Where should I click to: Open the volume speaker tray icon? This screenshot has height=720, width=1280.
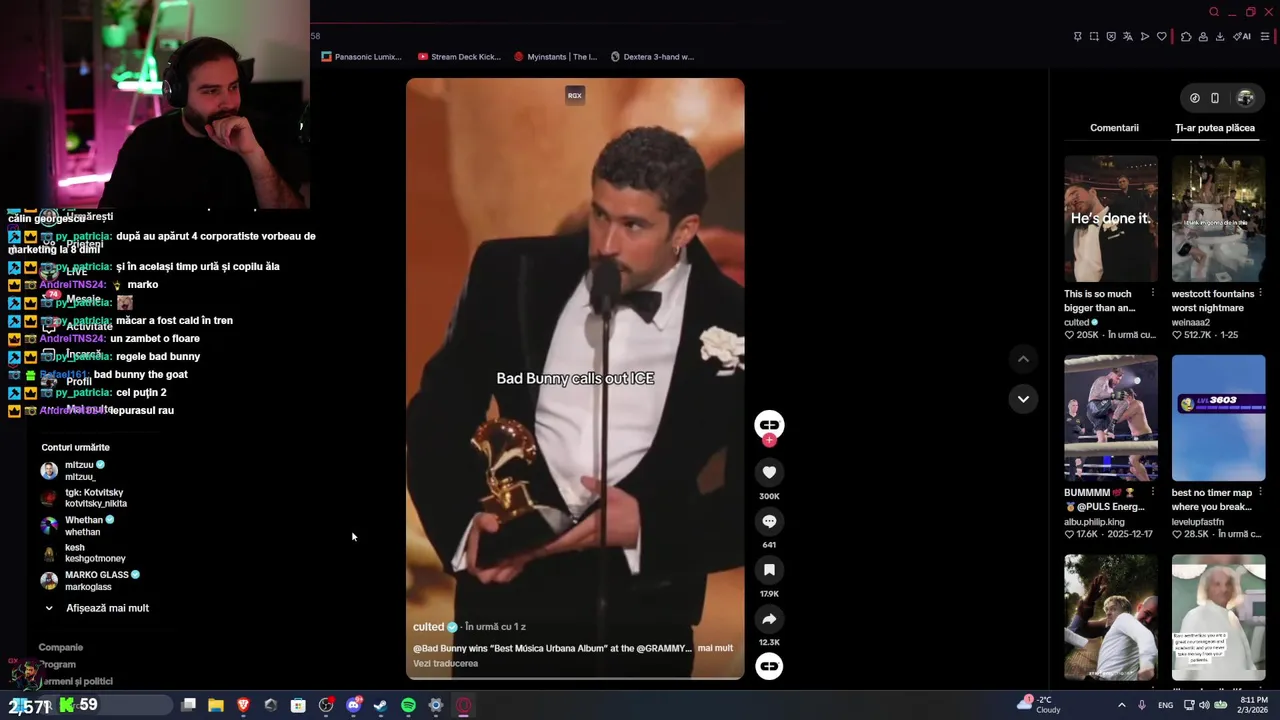point(1203,705)
